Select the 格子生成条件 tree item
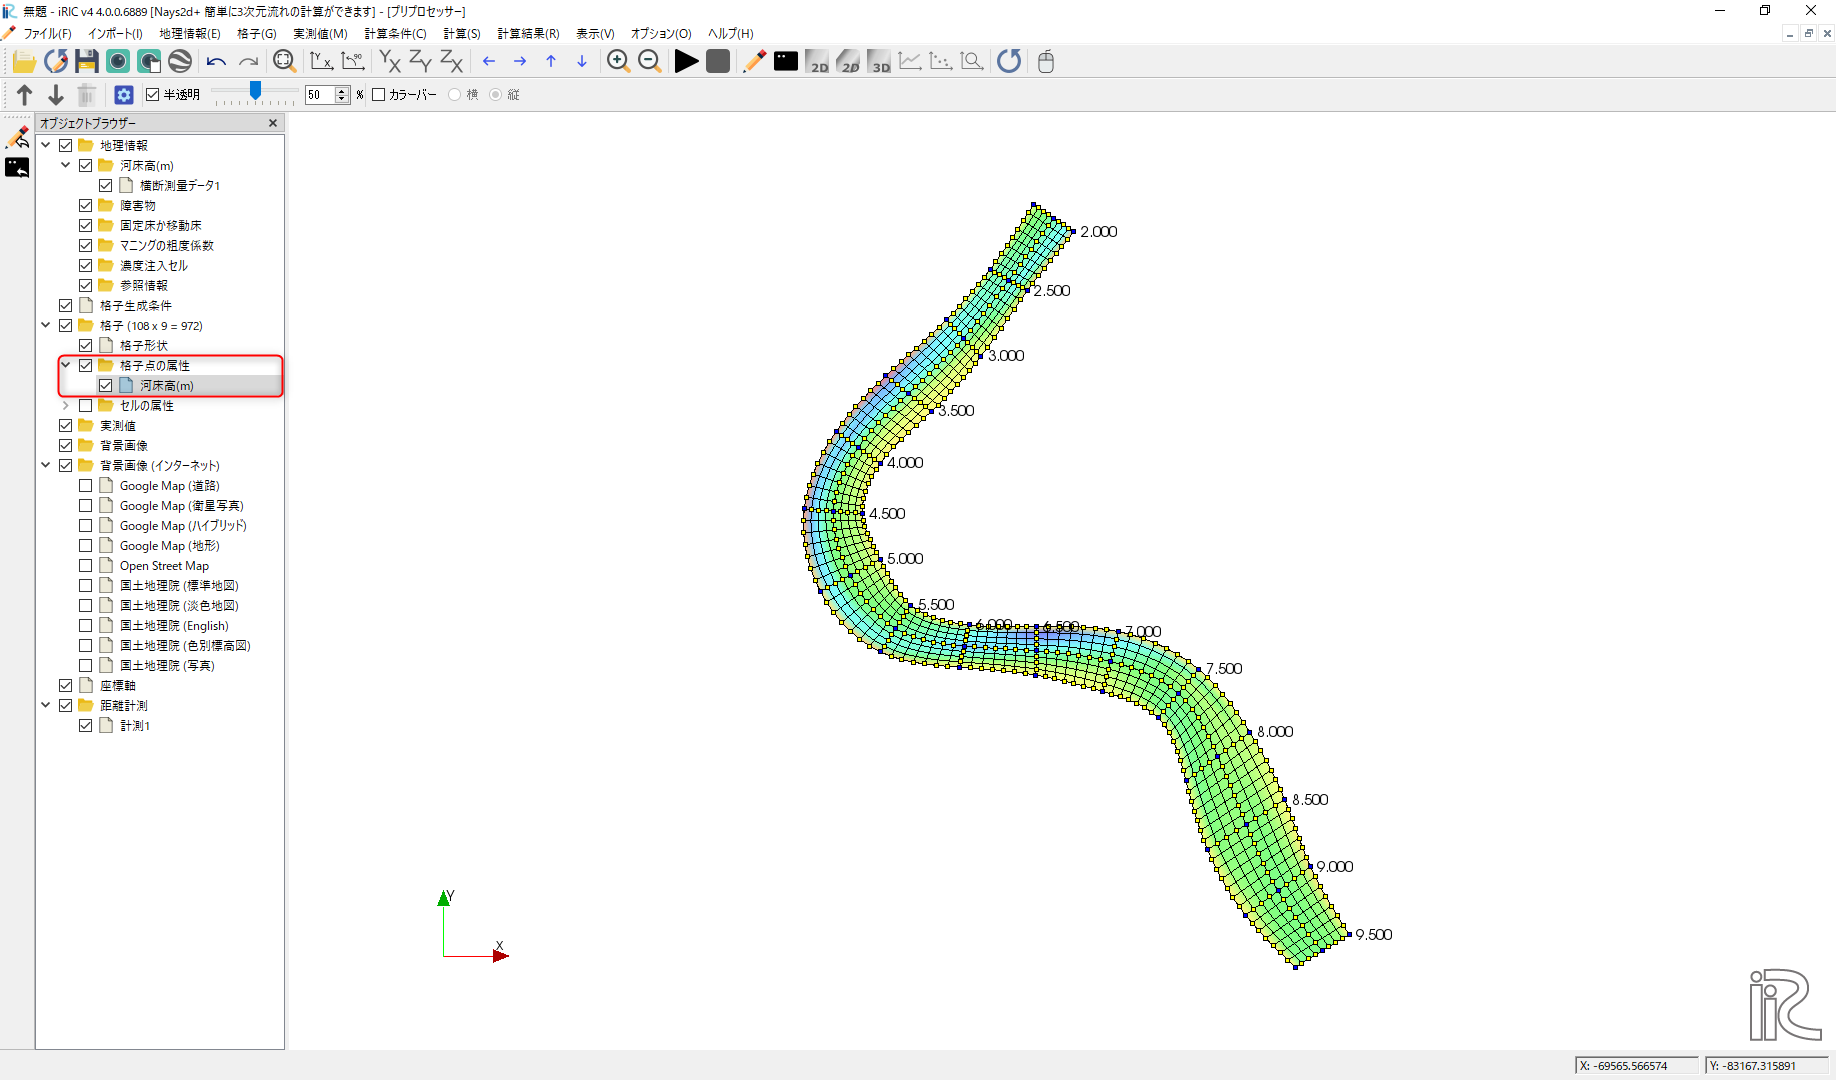1836x1080 pixels. [136, 305]
